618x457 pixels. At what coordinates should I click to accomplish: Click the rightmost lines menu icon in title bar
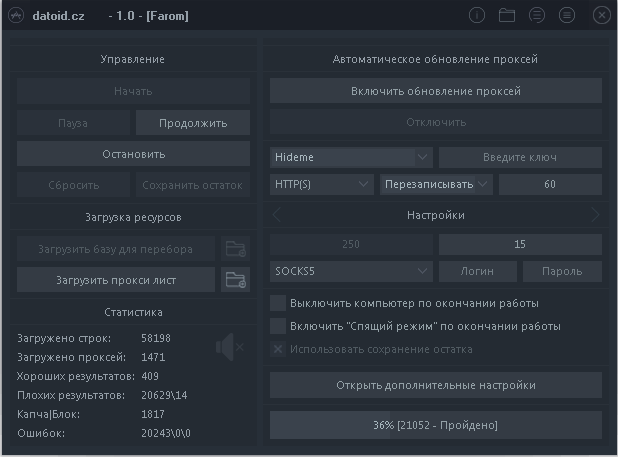click(567, 15)
